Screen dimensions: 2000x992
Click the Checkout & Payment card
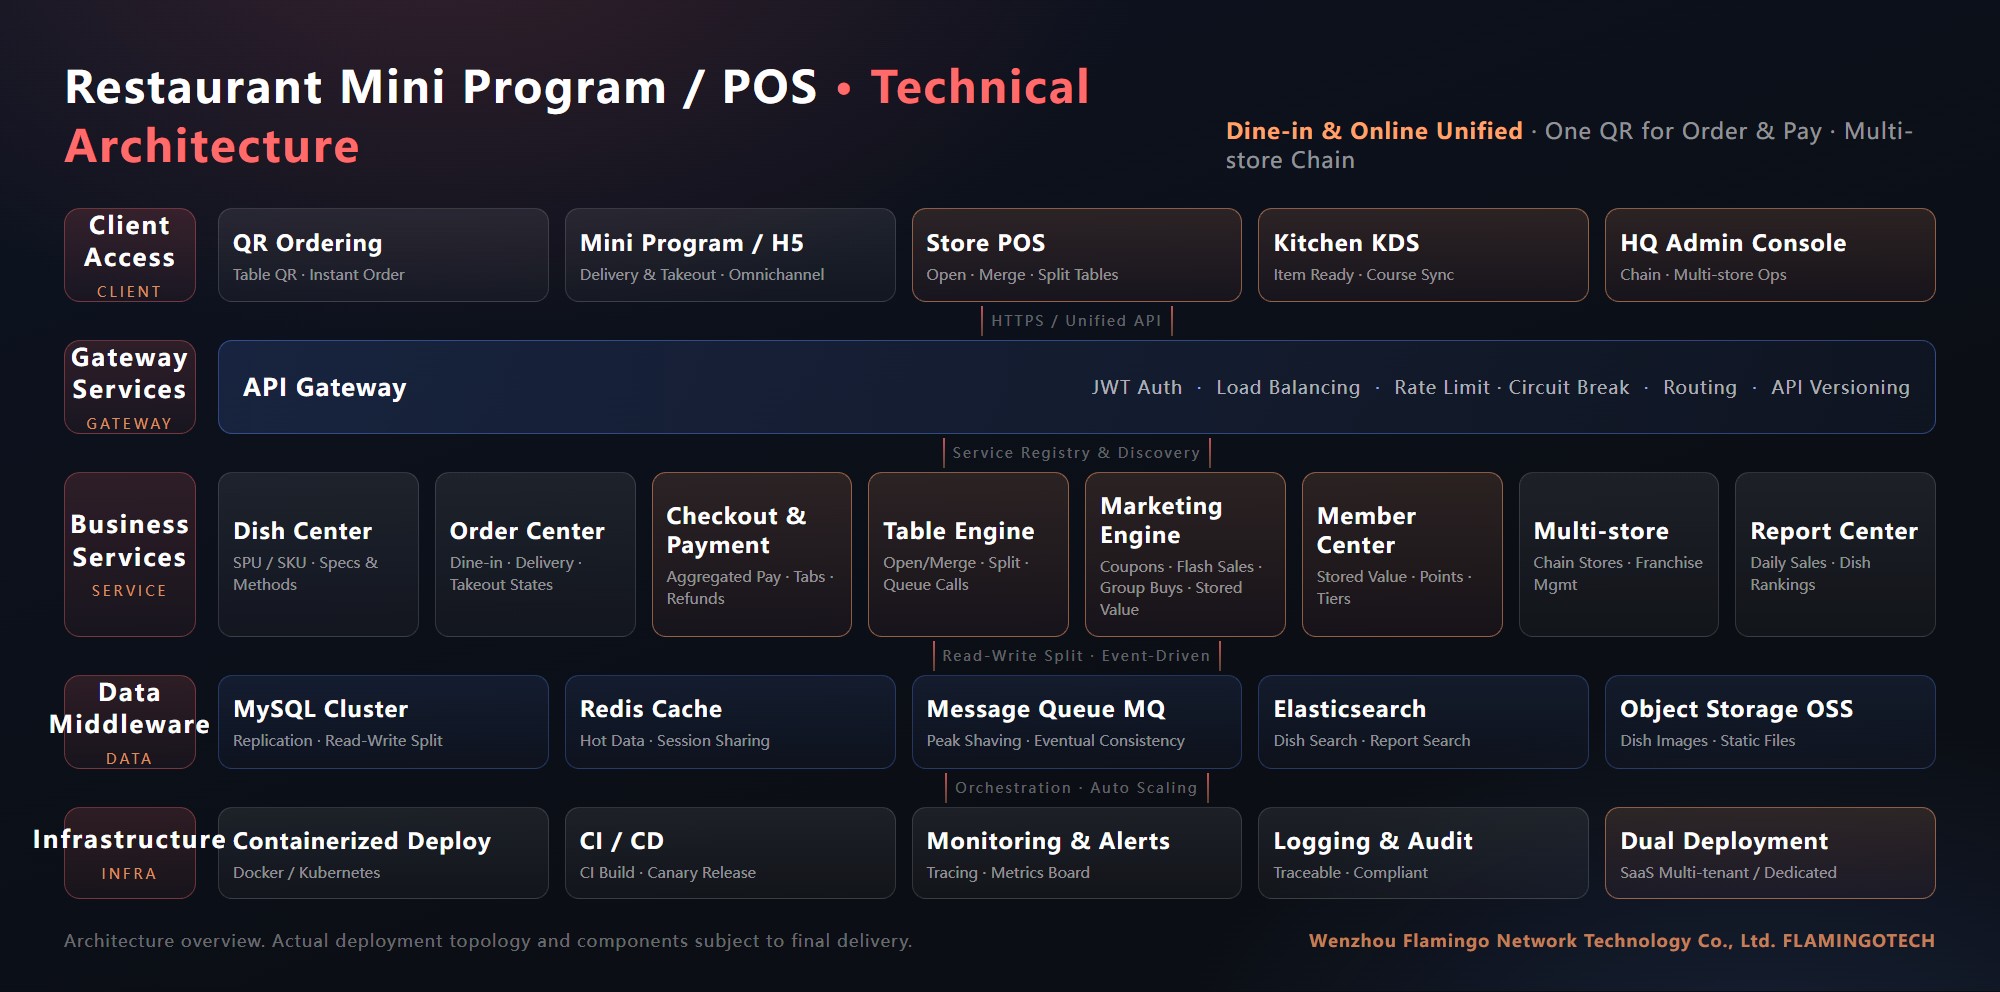(x=752, y=554)
